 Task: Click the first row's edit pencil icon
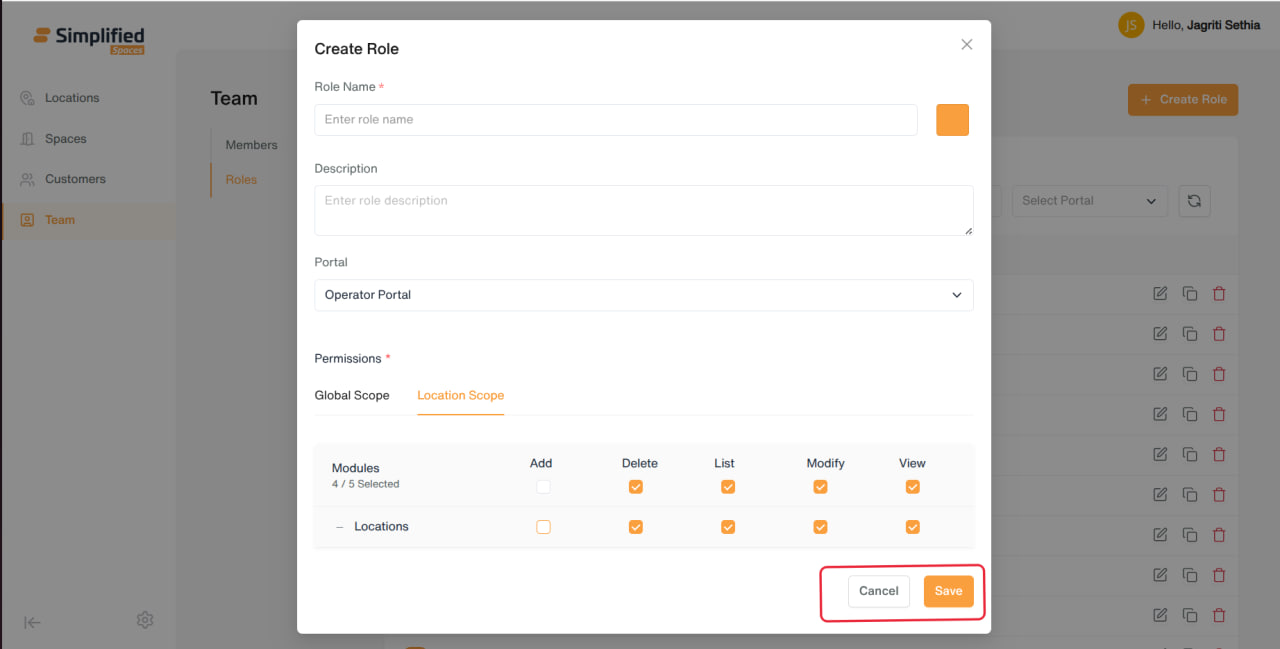coord(1160,294)
